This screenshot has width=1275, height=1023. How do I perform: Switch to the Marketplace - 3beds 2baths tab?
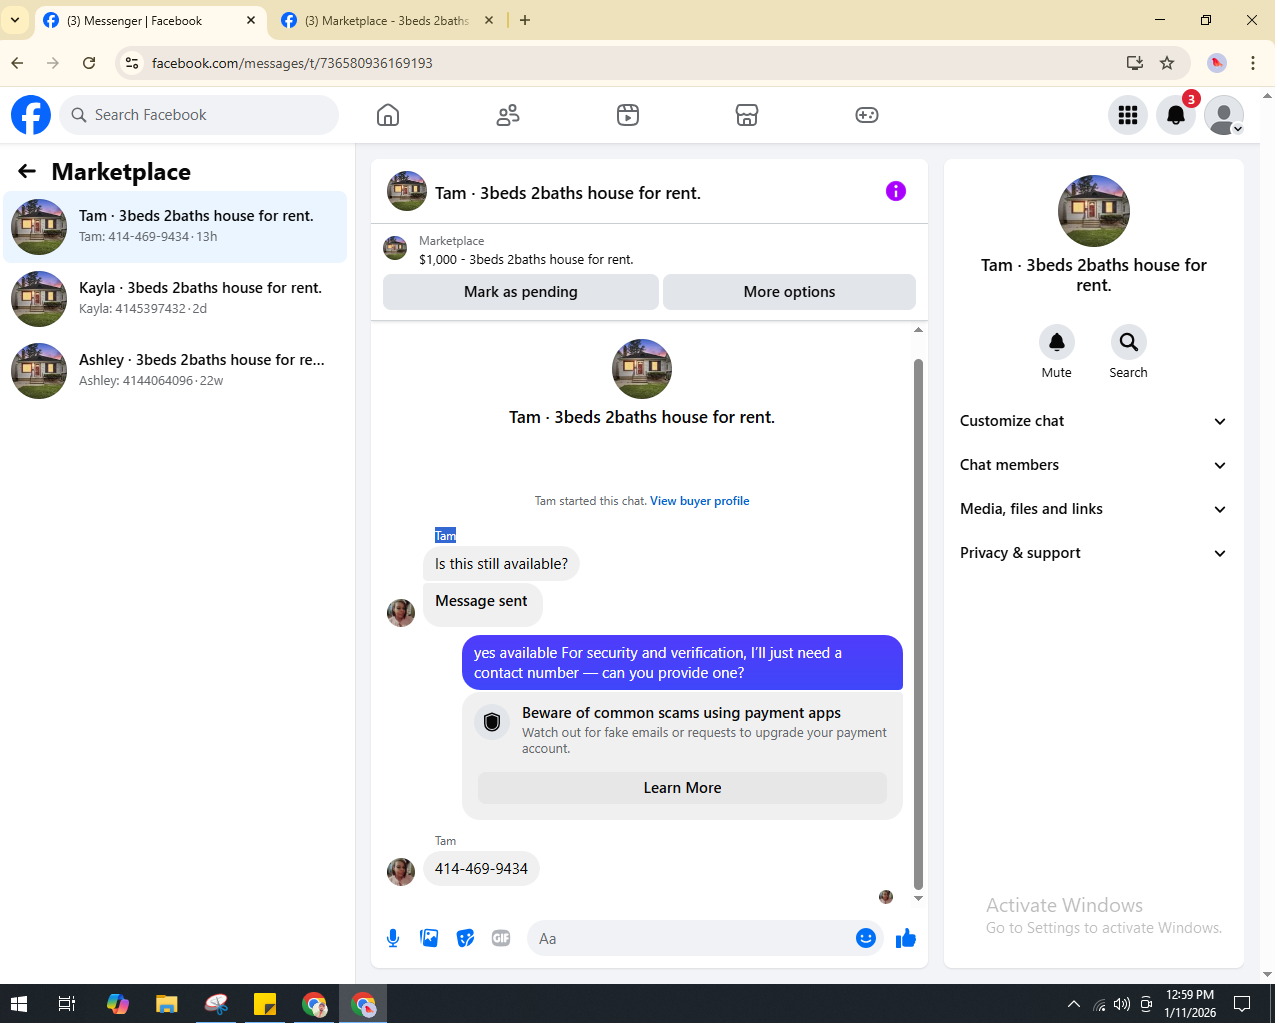(x=387, y=20)
